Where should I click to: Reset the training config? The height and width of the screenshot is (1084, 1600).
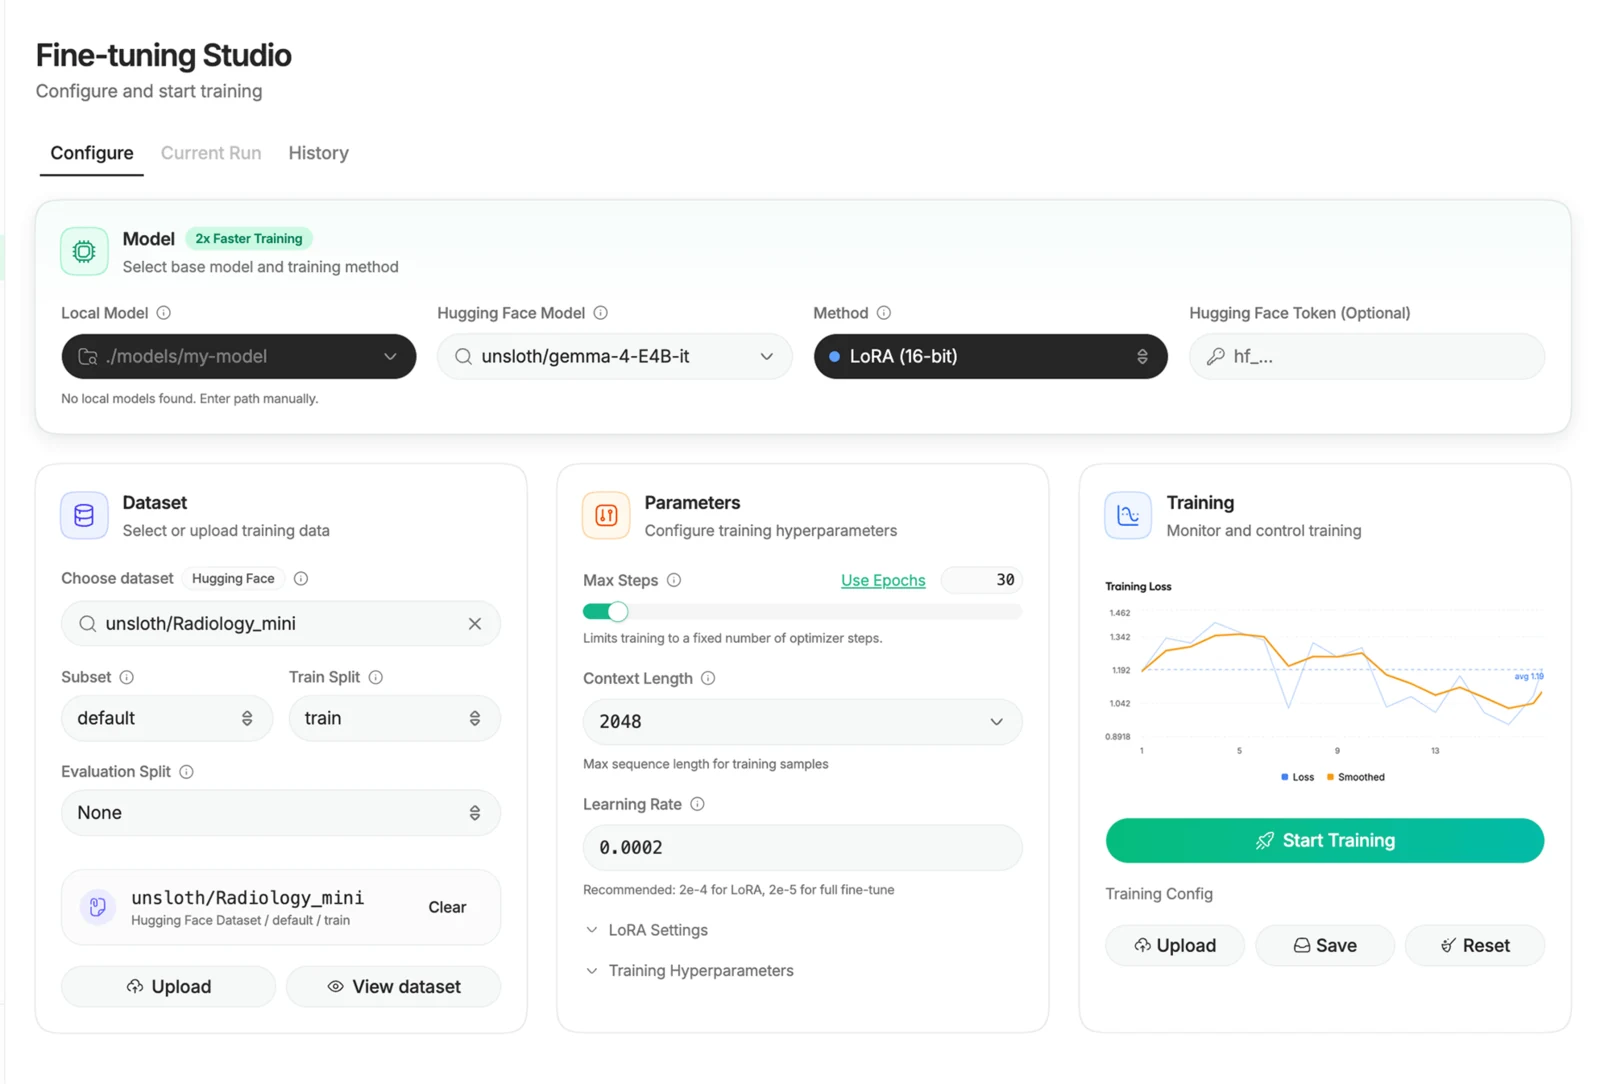pyautogui.click(x=1475, y=946)
